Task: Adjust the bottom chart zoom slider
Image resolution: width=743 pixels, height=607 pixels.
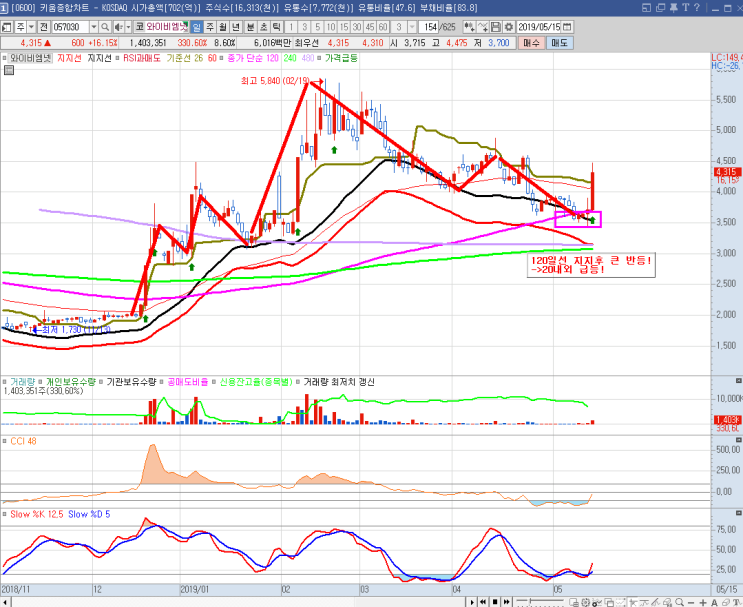Action: click(541, 602)
